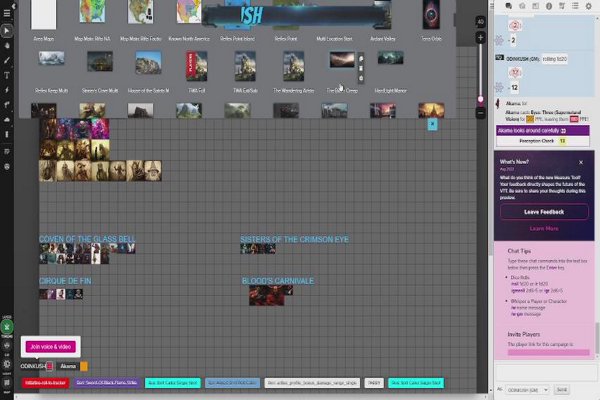The height and width of the screenshot is (400, 600).
Task: Click the Cirque de Fin label
Action: pos(65,281)
